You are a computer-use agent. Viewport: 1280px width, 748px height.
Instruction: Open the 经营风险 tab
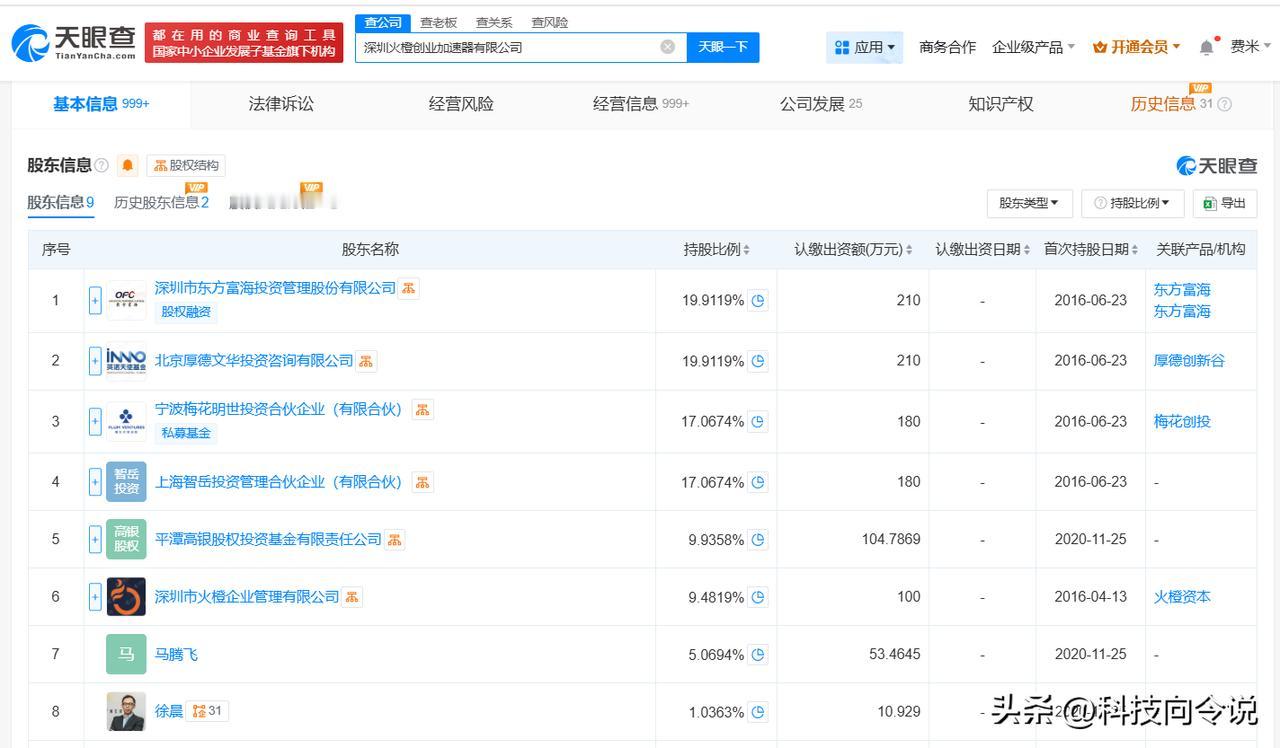tap(461, 104)
